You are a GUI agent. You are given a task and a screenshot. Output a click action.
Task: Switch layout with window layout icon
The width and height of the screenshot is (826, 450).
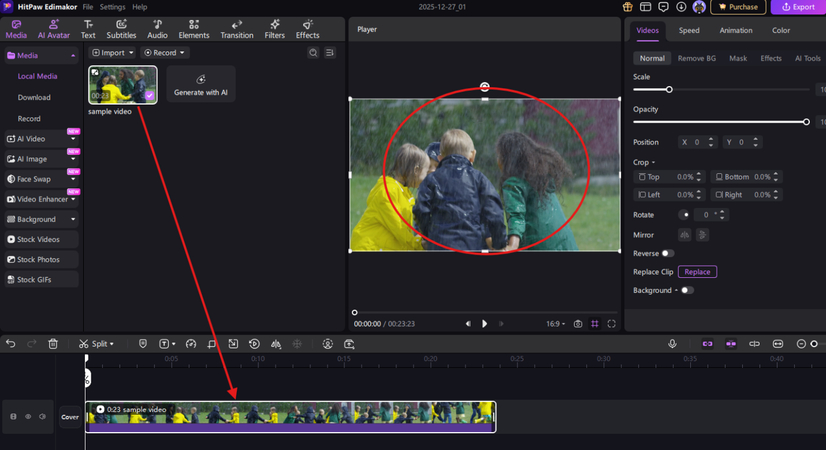pos(645,7)
